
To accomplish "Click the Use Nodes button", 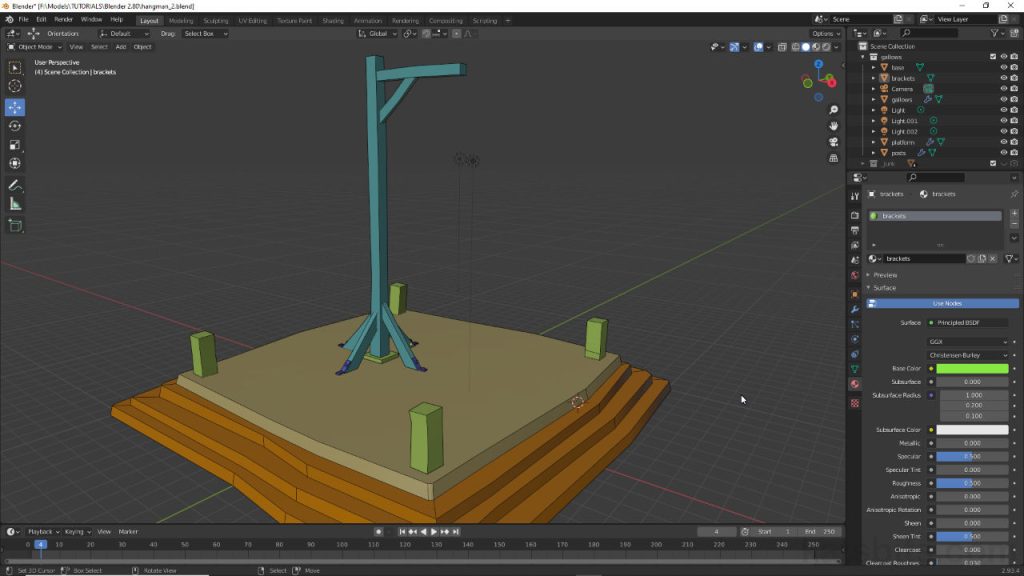I will pos(947,303).
